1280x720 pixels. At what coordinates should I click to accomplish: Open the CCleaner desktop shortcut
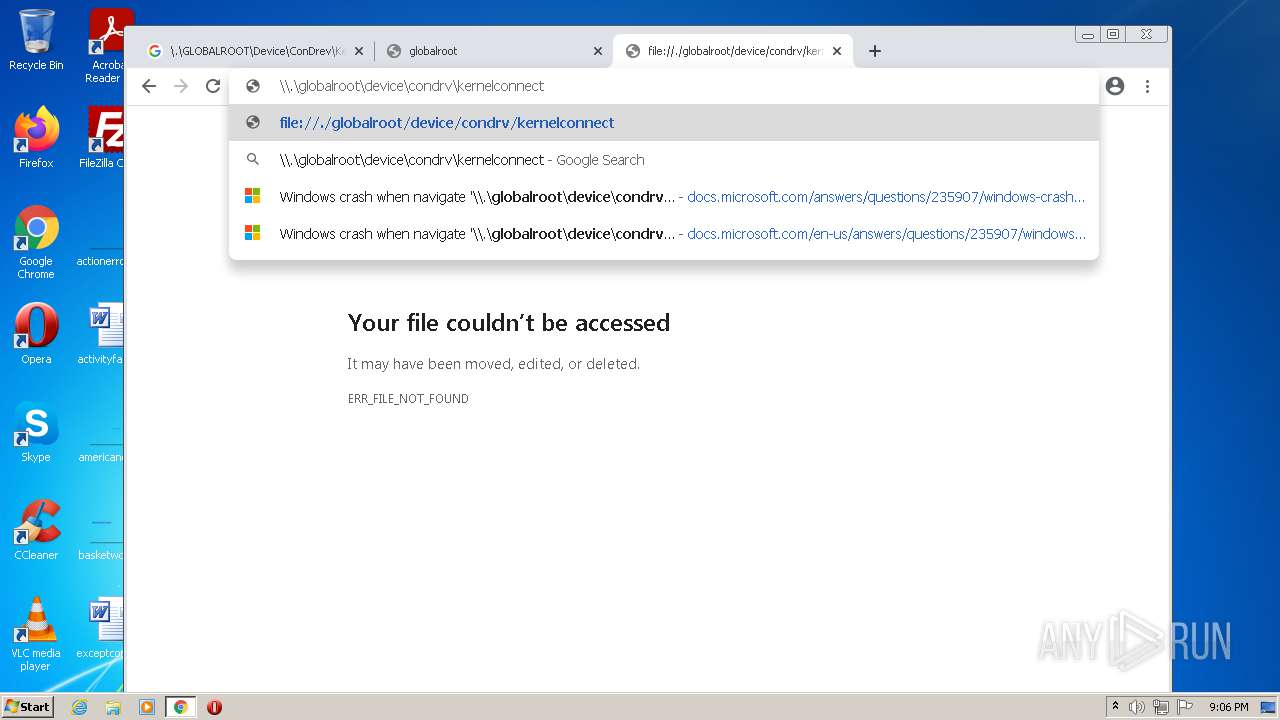(x=36, y=529)
